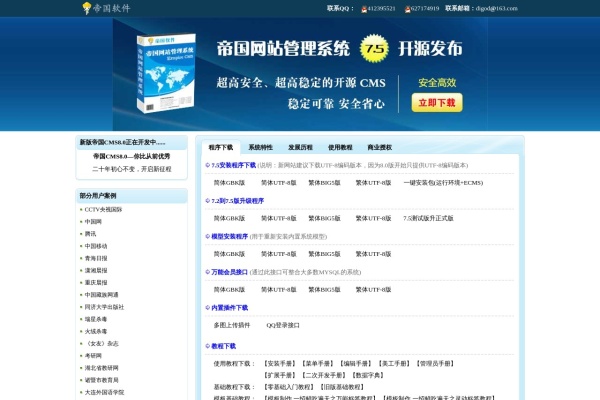The height and width of the screenshot is (400, 600).
Task: Download 一键安装包(运行环境+ECMS)
Action: click(443, 183)
